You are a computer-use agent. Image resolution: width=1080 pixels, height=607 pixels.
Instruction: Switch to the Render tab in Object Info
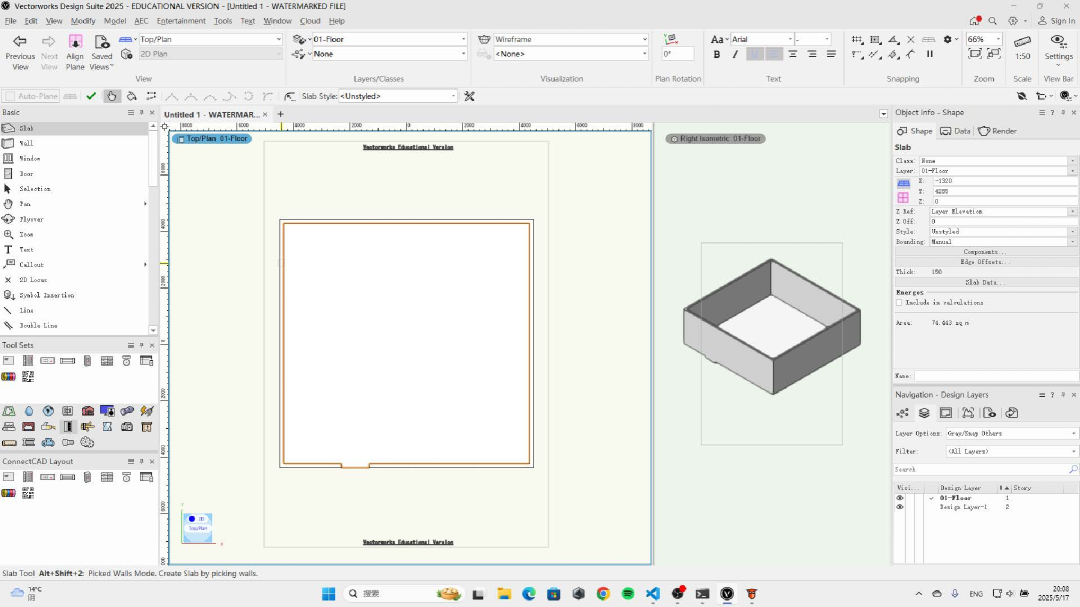pos(997,131)
